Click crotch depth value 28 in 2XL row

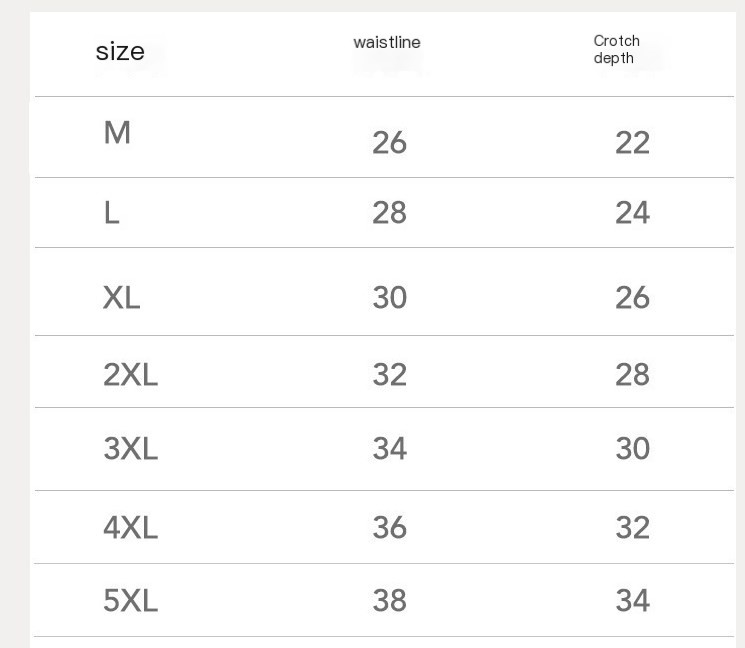632,374
